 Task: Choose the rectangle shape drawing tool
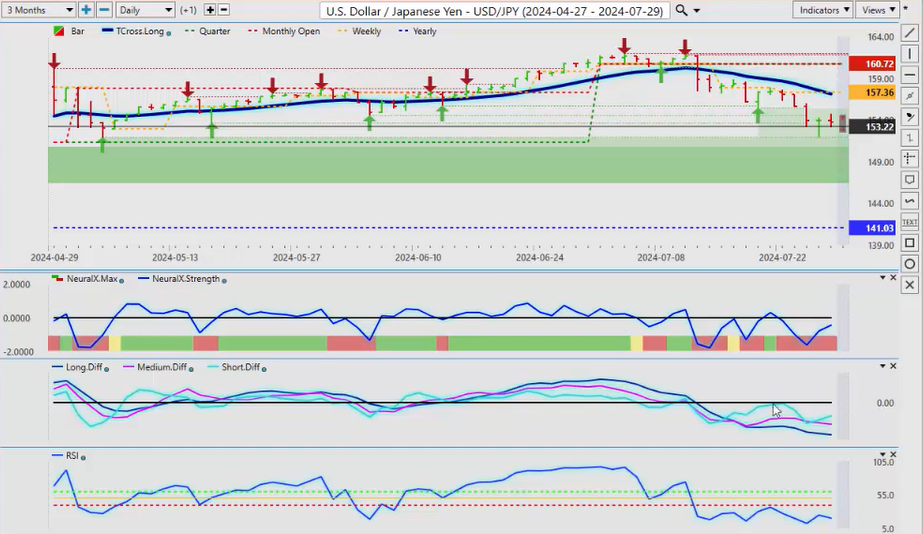pos(909,243)
